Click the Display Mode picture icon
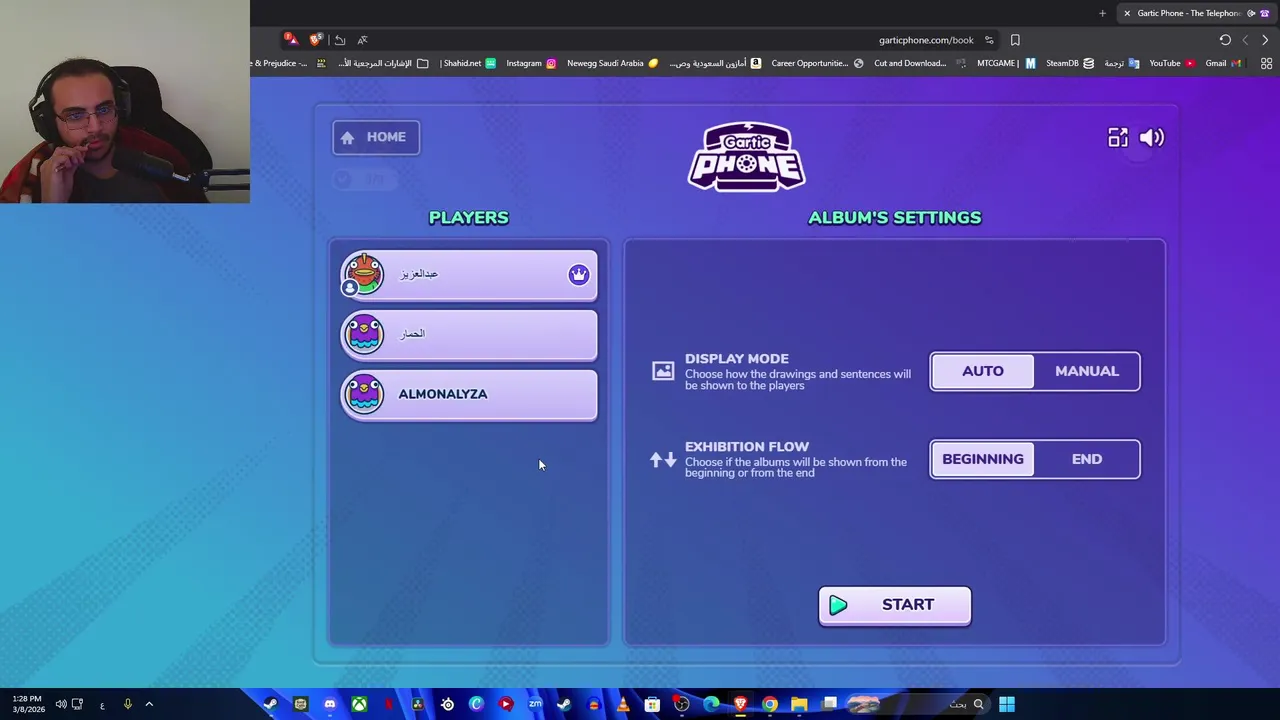1280x720 pixels. click(663, 371)
